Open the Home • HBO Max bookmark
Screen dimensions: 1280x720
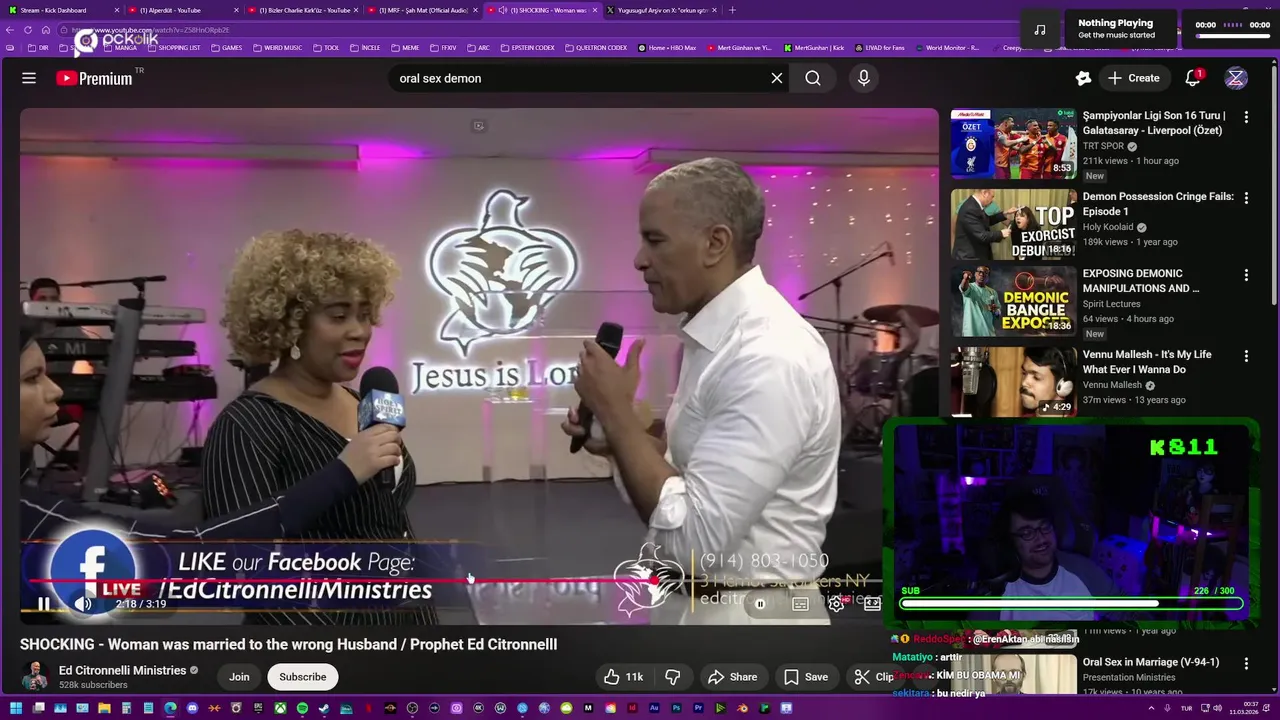tap(667, 48)
